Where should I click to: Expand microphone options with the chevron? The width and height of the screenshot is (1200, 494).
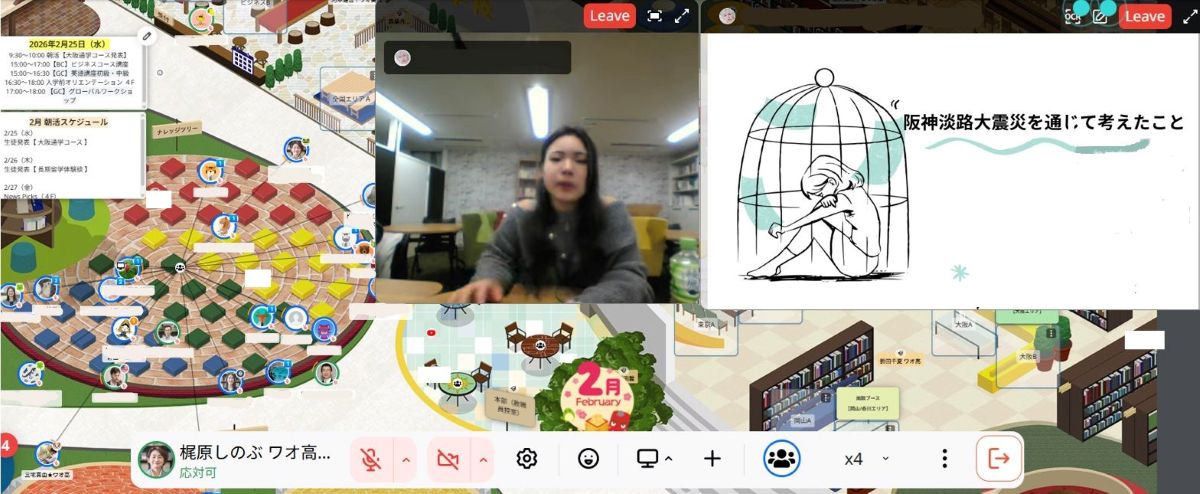click(x=405, y=459)
